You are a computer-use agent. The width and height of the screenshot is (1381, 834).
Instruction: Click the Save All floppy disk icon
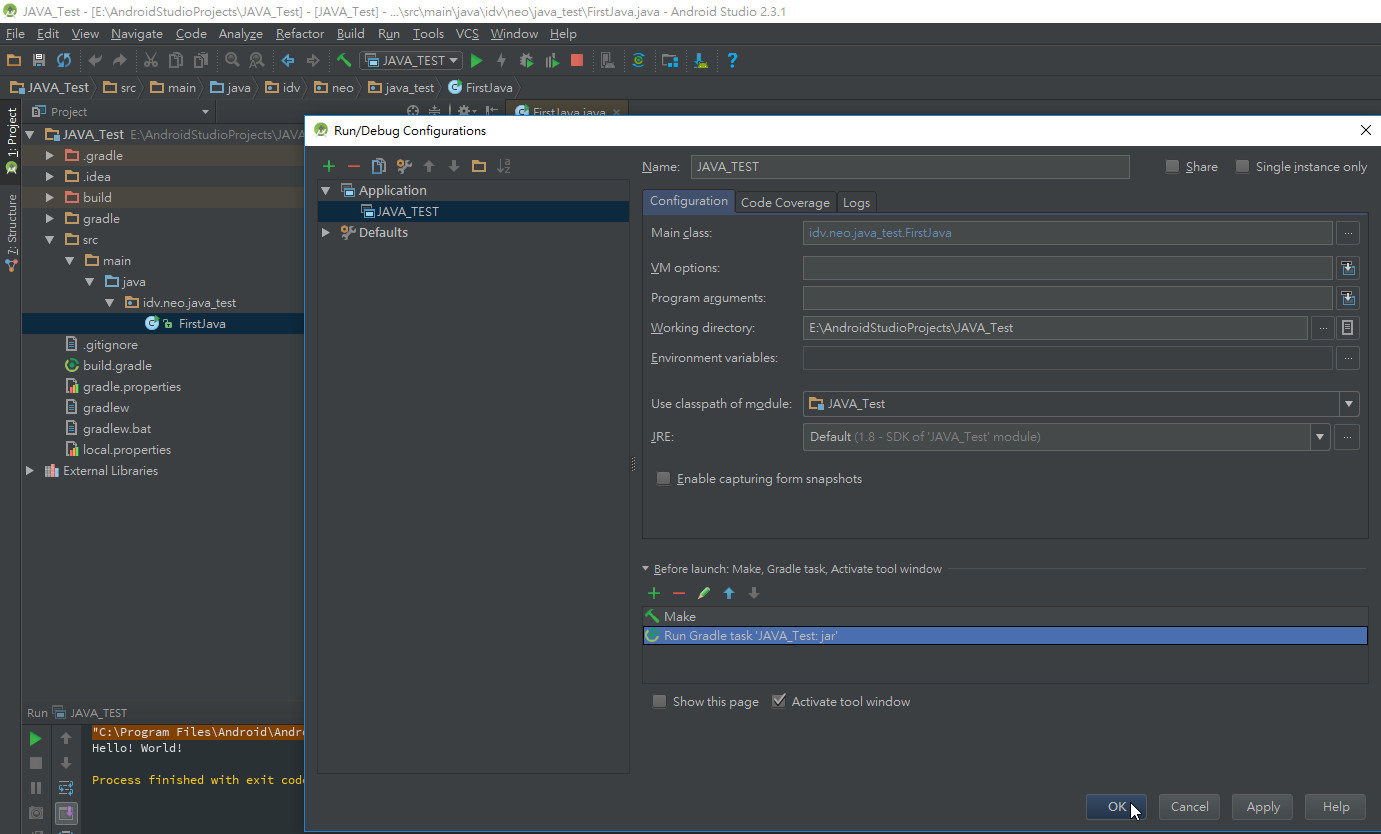click(39, 60)
